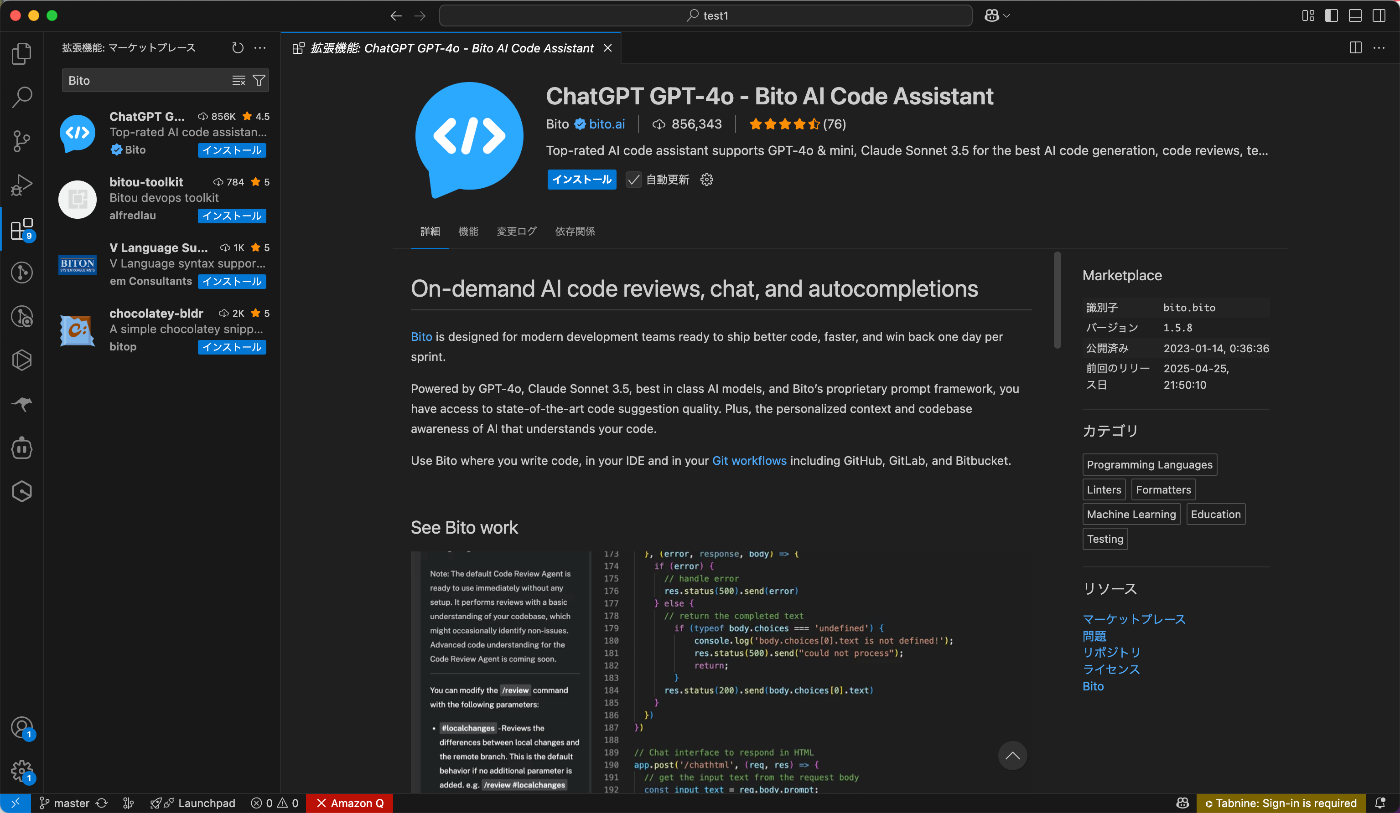Open the Explorer view in activity bar
Screen dimensions: 1400x813
[21, 53]
